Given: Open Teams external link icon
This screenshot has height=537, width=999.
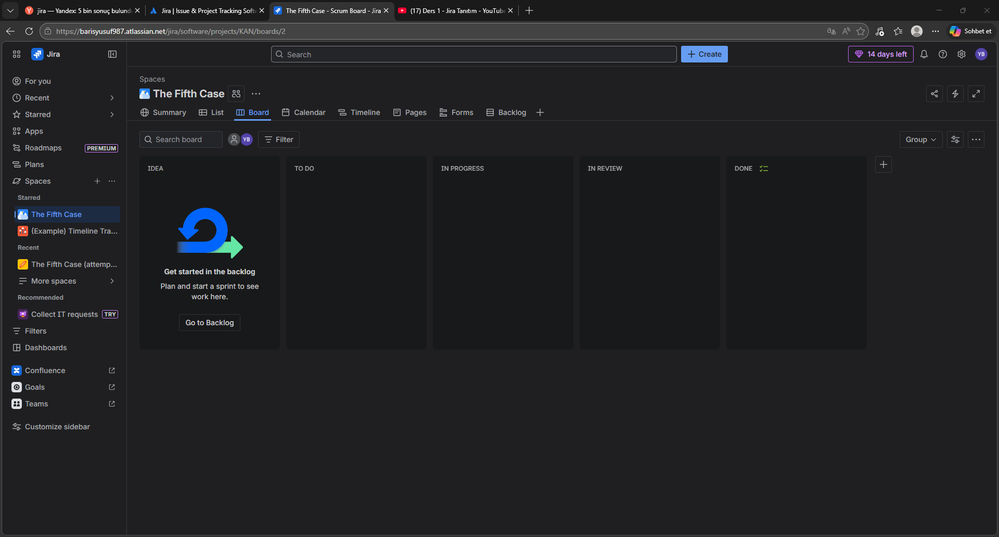Looking at the screenshot, I should (111, 403).
